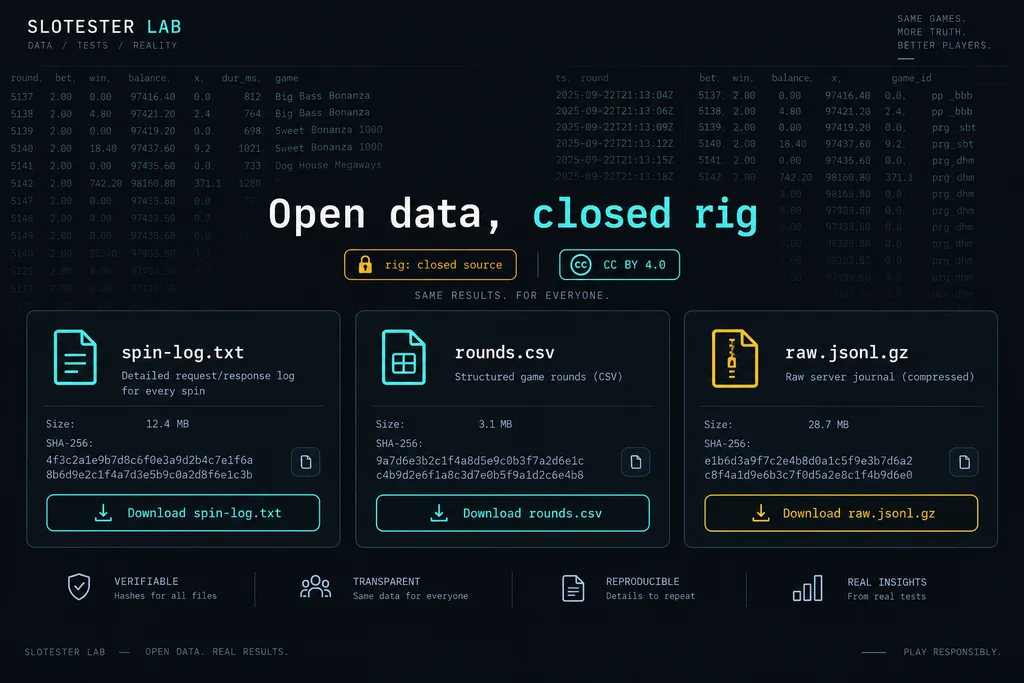The width and height of the screenshot is (1024, 683).
Task: Click the 'dur_ms' column header
Action: [x=239, y=78]
